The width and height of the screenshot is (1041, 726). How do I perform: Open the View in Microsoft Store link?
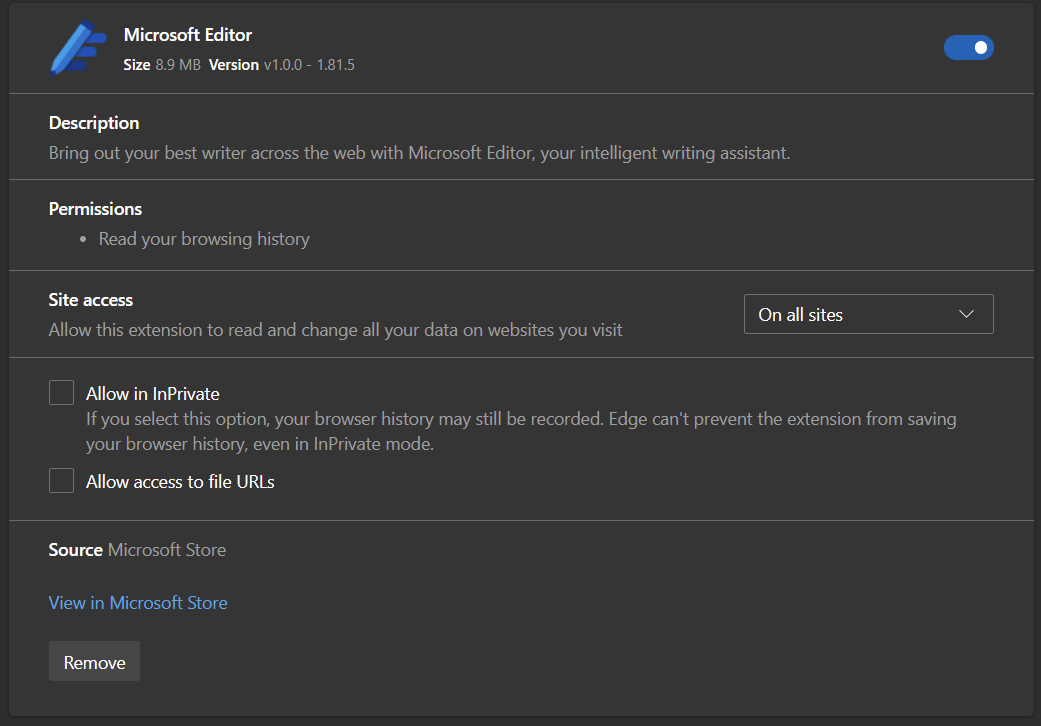[138, 603]
